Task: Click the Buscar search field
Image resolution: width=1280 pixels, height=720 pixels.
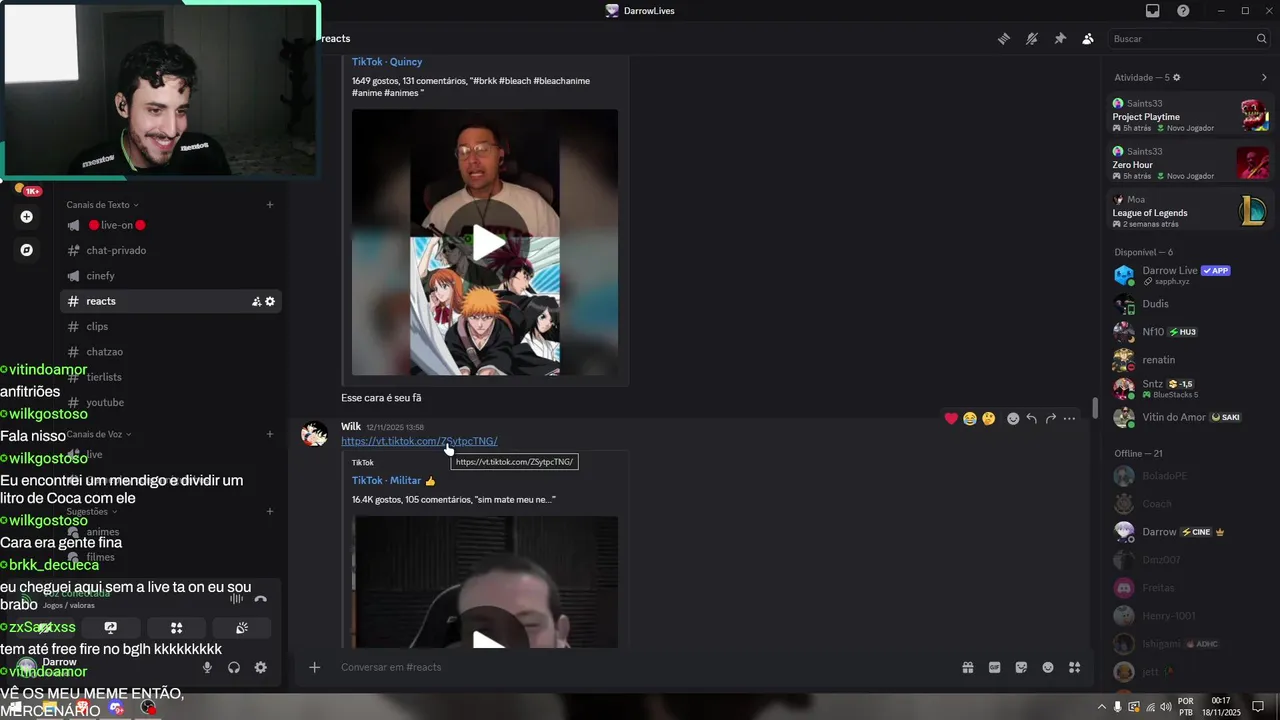Action: (x=1188, y=39)
